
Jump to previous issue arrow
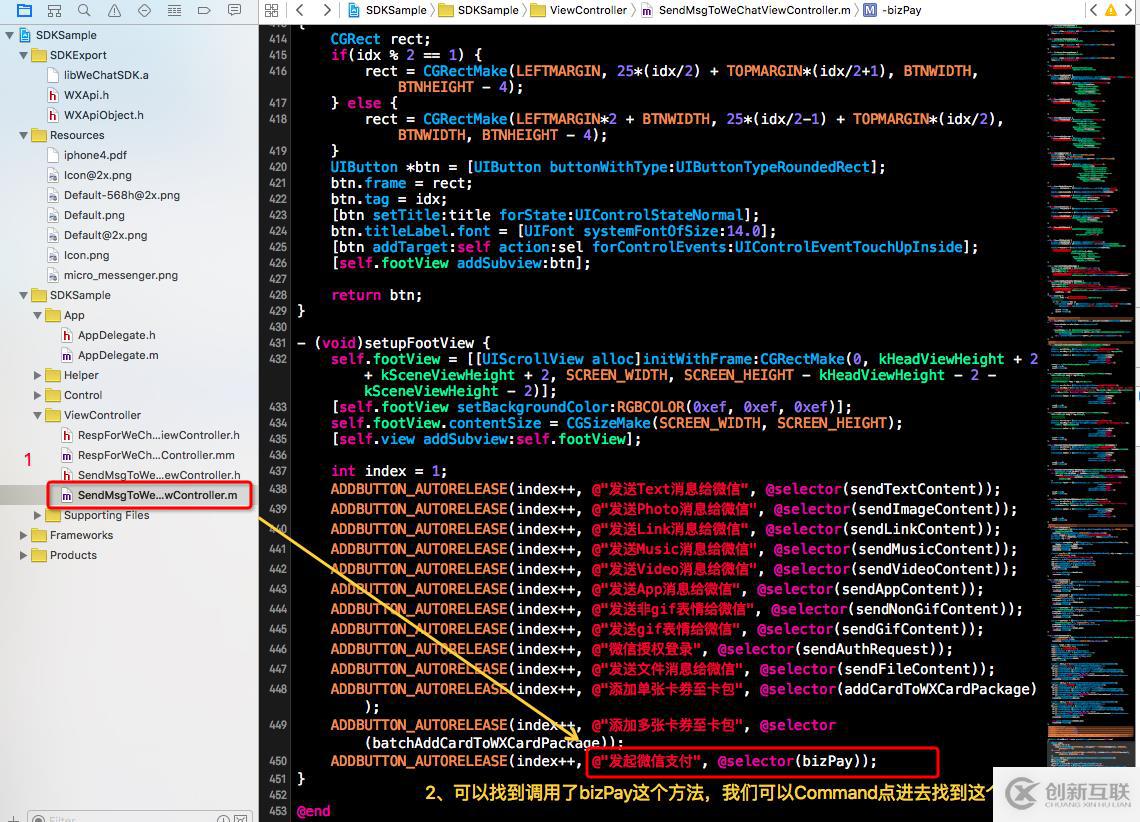click(x=1093, y=10)
